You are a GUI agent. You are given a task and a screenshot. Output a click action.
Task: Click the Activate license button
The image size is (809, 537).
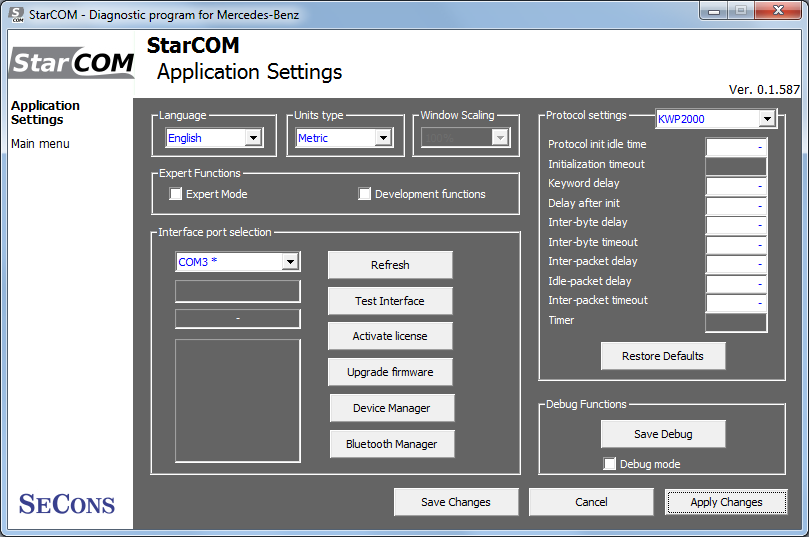click(x=390, y=336)
